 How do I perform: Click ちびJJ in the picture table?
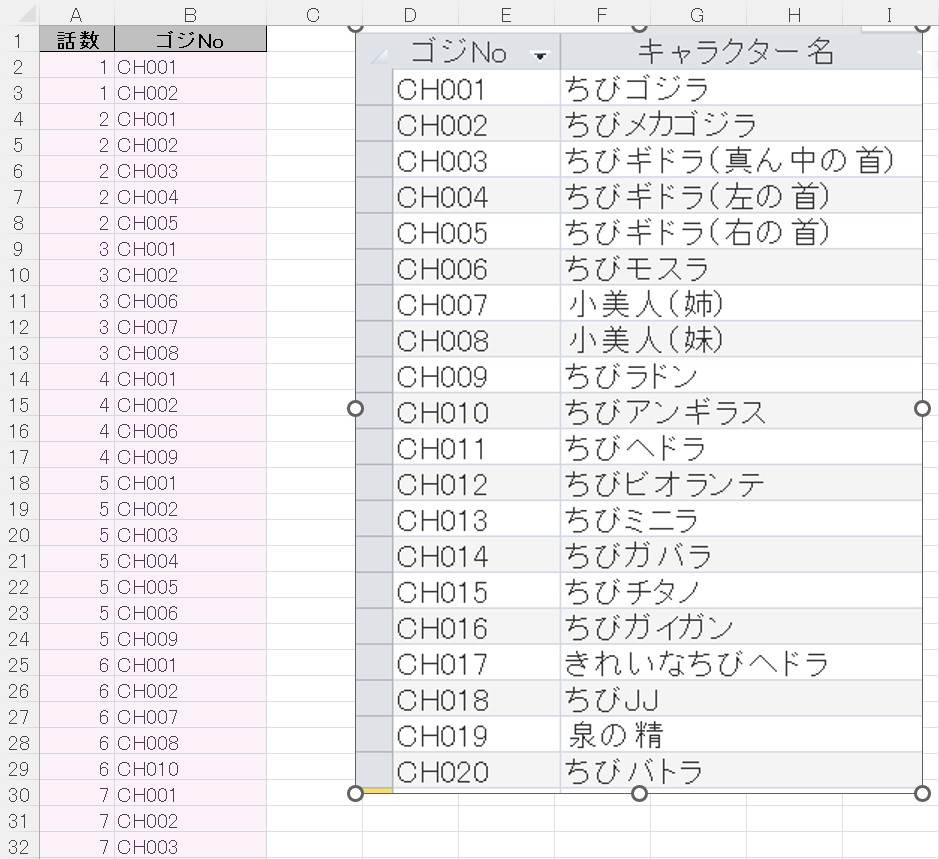[611, 700]
